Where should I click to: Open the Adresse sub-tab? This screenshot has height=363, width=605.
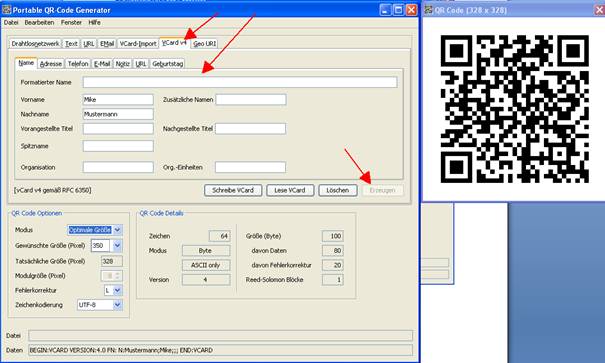click(51, 64)
